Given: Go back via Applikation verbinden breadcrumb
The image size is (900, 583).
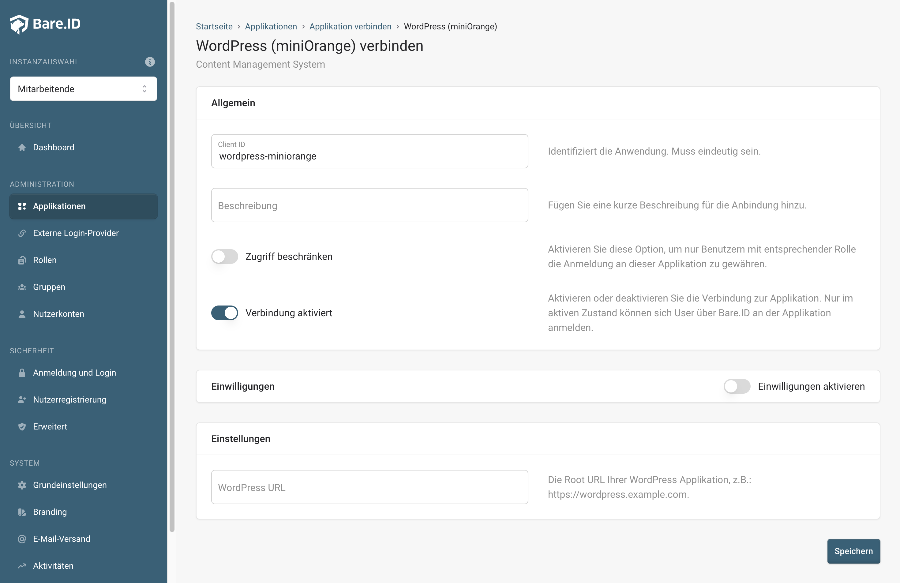Looking at the screenshot, I should point(350,26).
